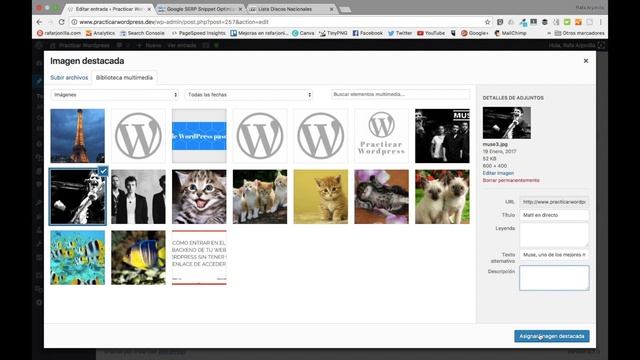Select the single blue-yellow fish thumbnail
Image resolution: width=640 pixels, height=360 pixels.
[138, 258]
